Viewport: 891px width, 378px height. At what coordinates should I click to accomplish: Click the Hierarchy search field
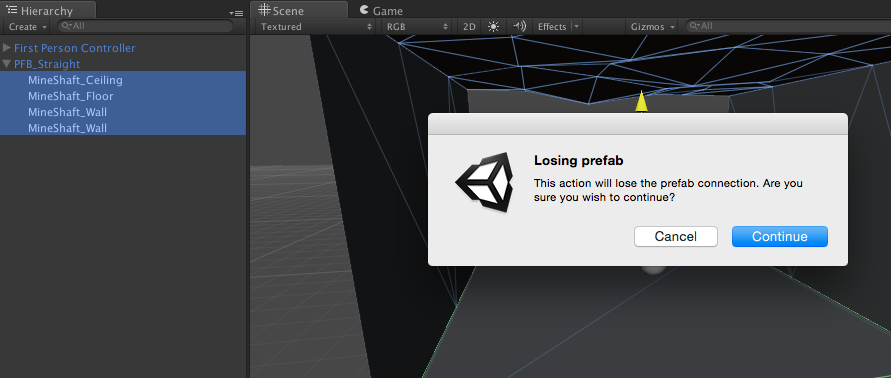pos(145,26)
